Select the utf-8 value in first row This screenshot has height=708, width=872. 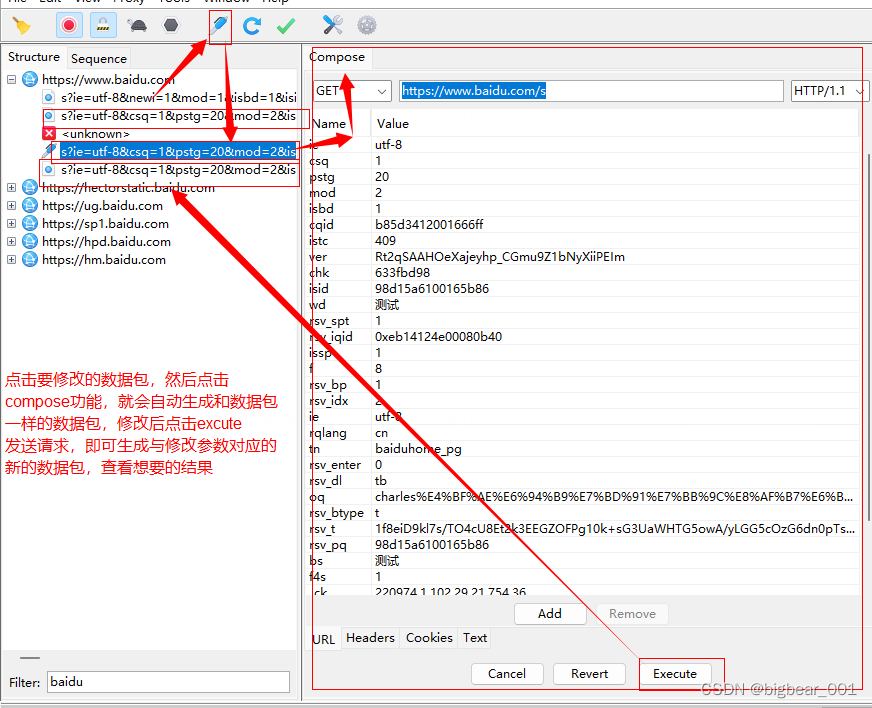pyautogui.click(x=388, y=145)
